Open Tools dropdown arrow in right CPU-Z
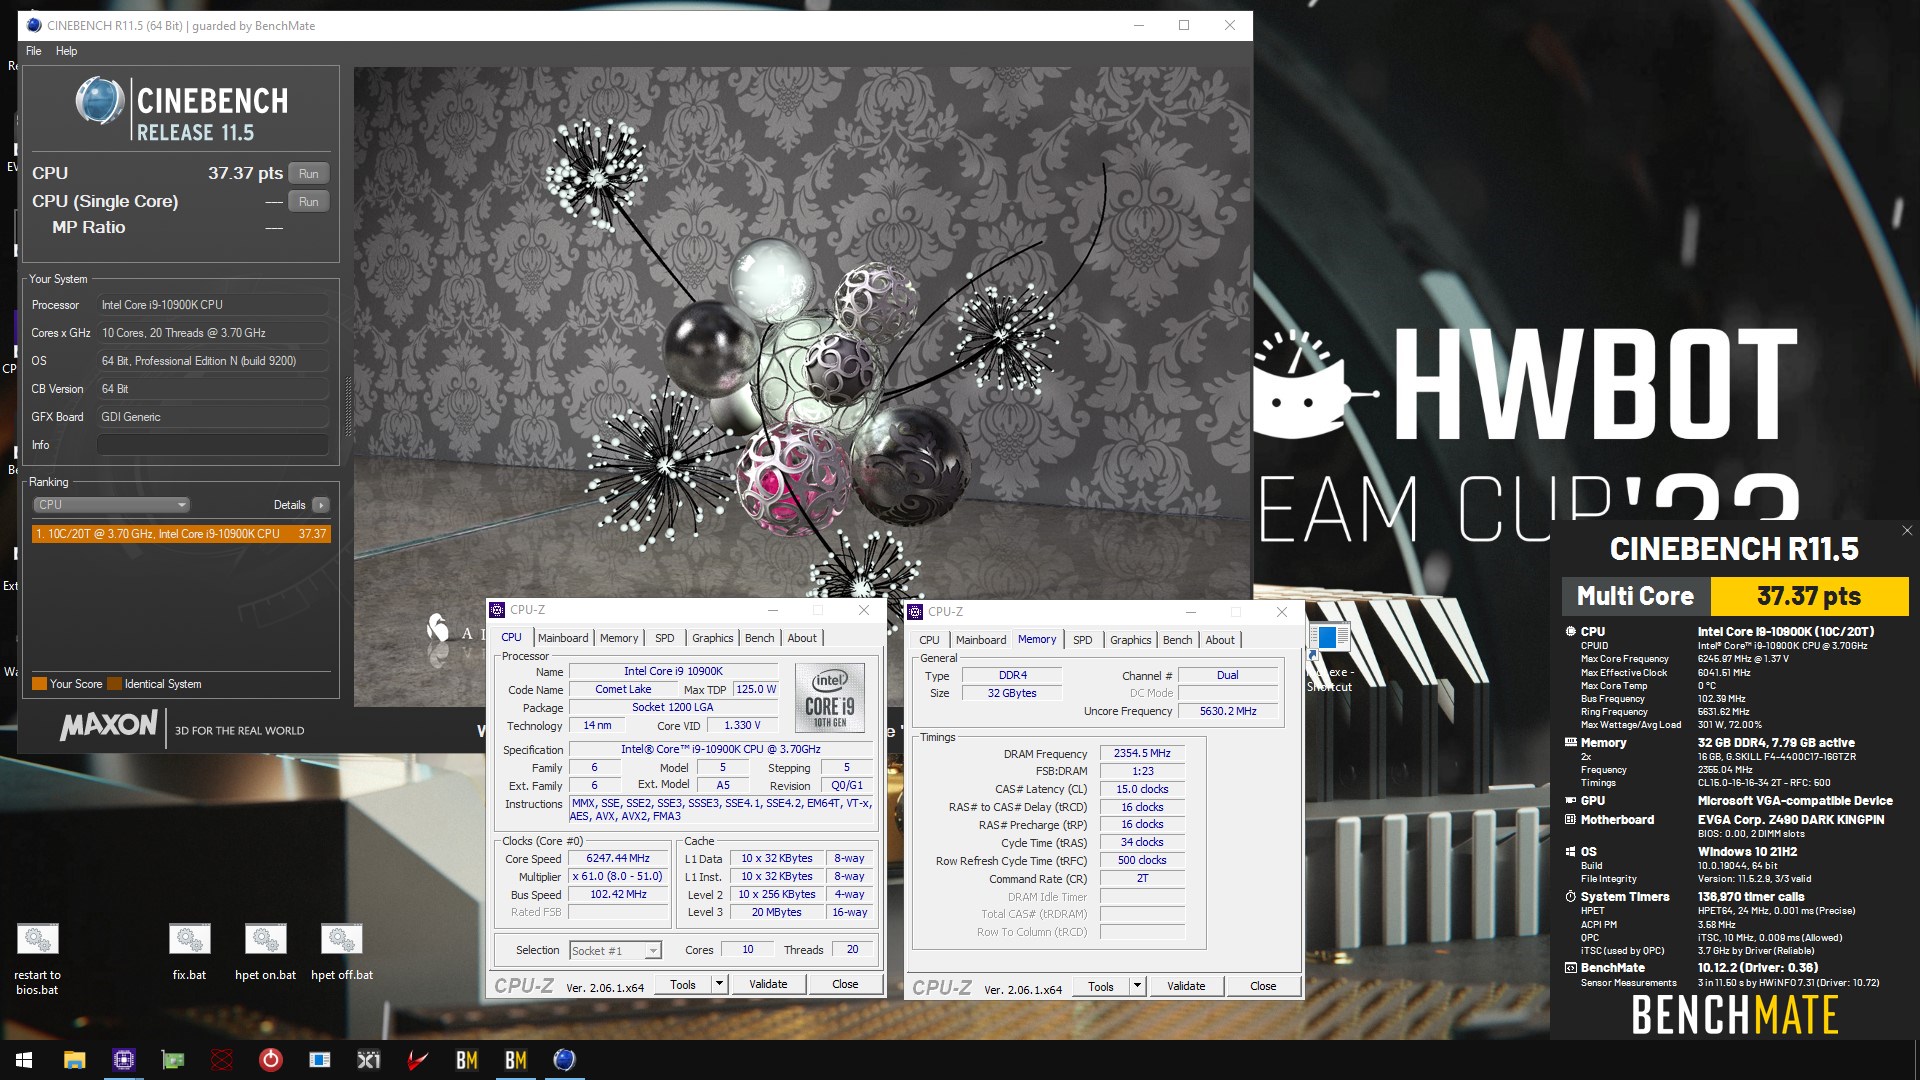 click(x=1136, y=986)
